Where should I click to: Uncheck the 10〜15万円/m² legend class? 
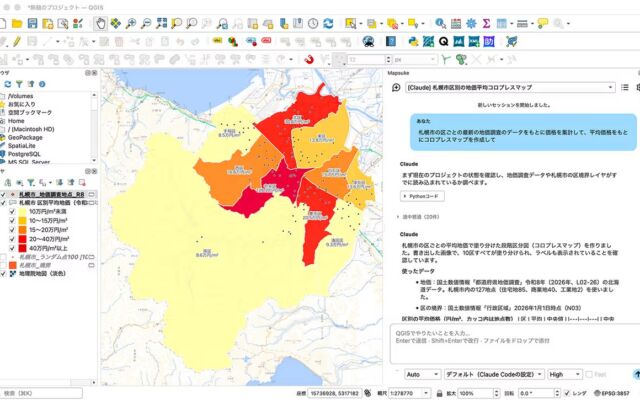pos(12,220)
